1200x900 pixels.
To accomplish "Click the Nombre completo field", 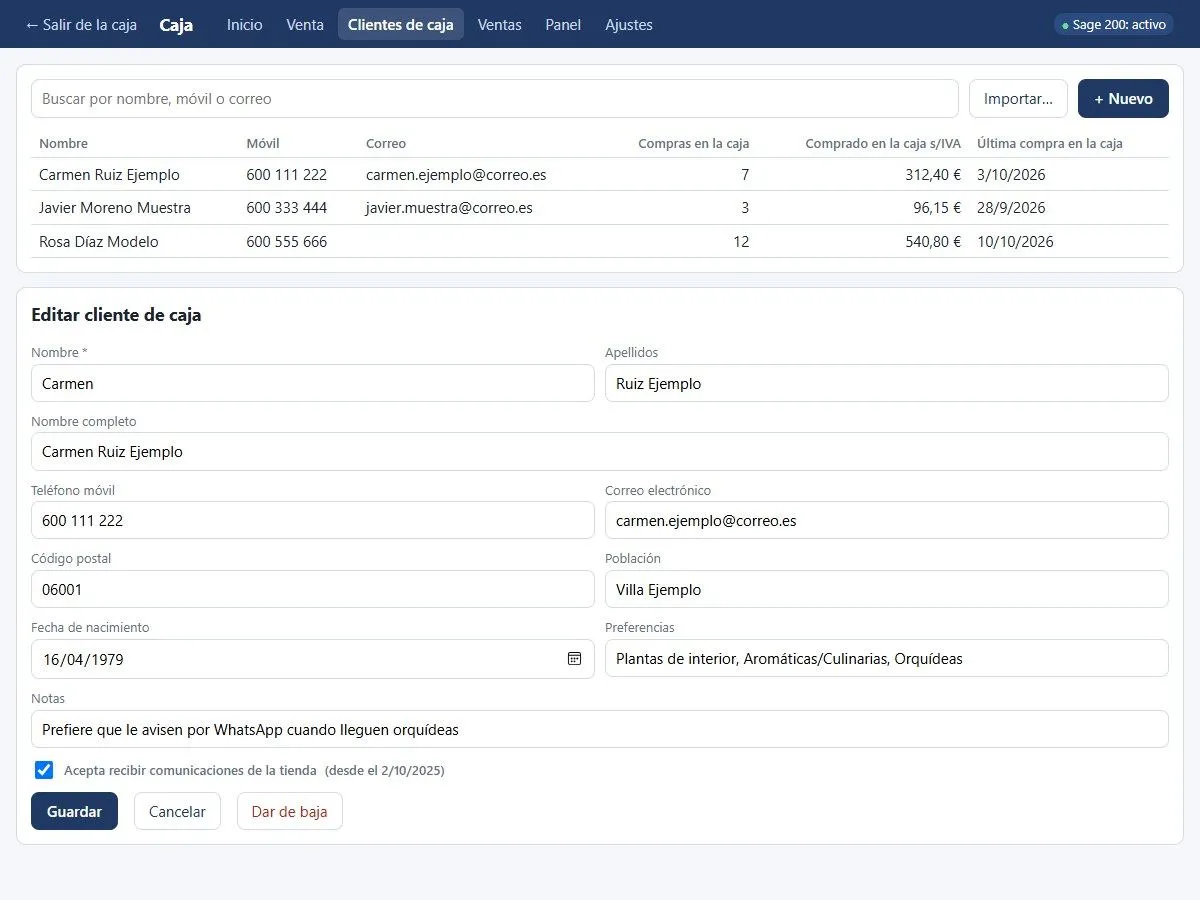I will [600, 451].
